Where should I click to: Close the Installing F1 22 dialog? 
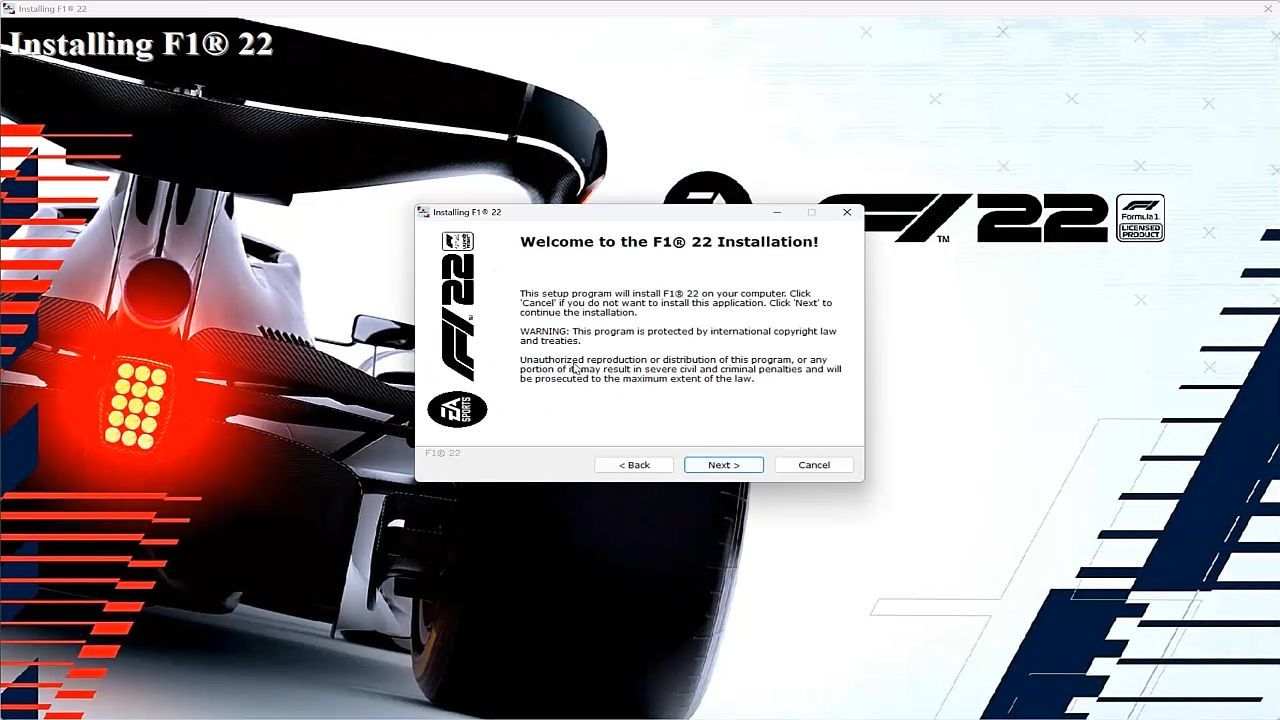(x=847, y=212)
